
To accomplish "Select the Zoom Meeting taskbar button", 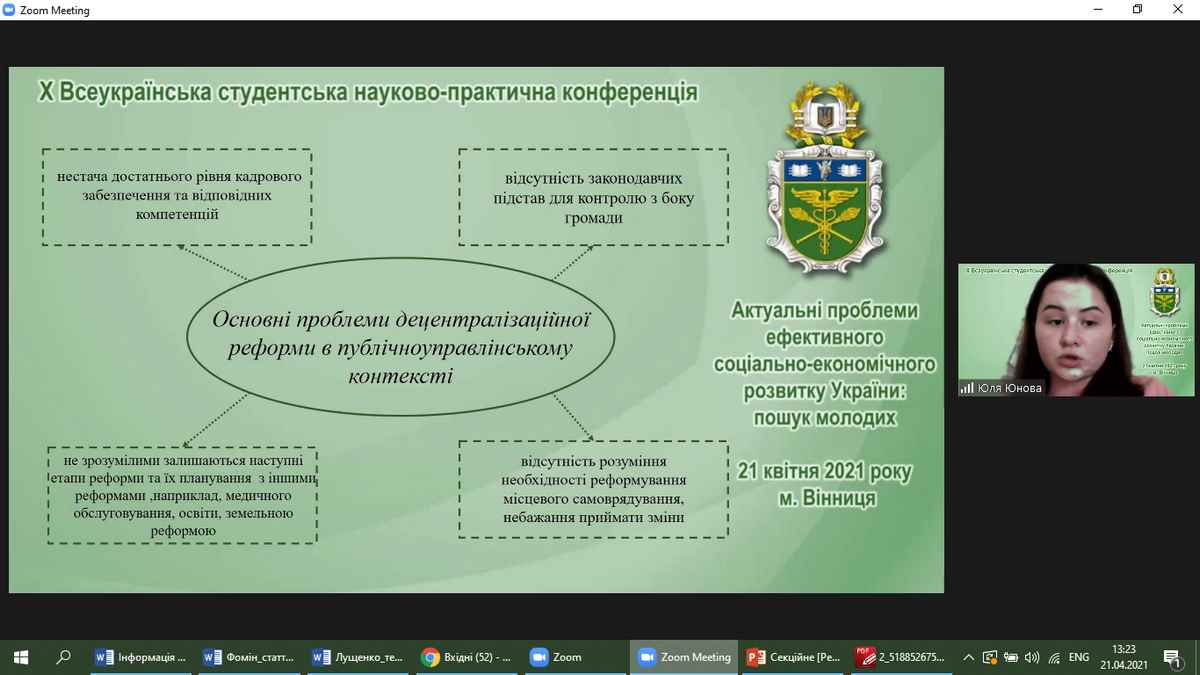I will pyautogui.click(x=684, y=657).
